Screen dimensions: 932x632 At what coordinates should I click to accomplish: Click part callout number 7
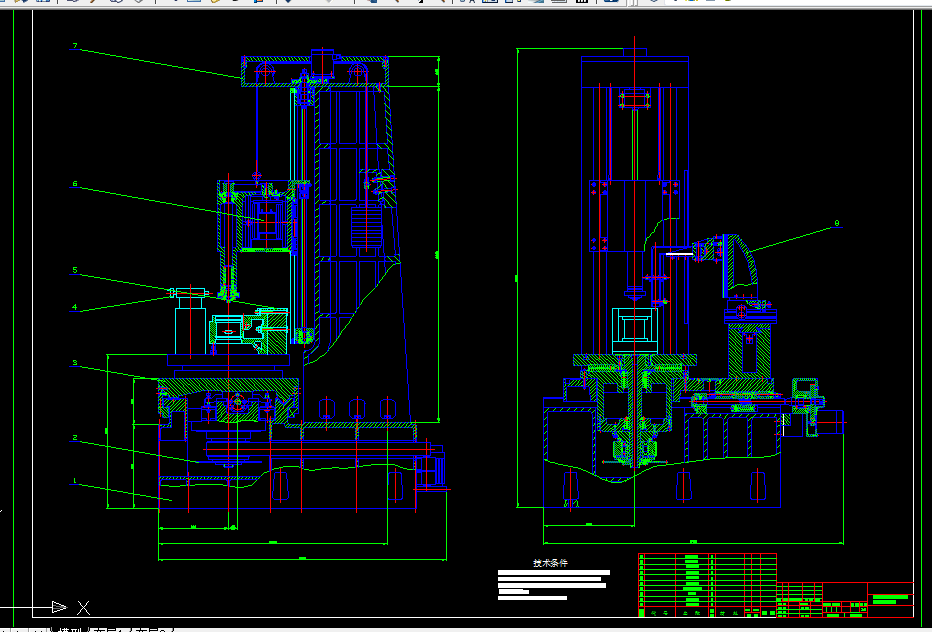(75, 46)
